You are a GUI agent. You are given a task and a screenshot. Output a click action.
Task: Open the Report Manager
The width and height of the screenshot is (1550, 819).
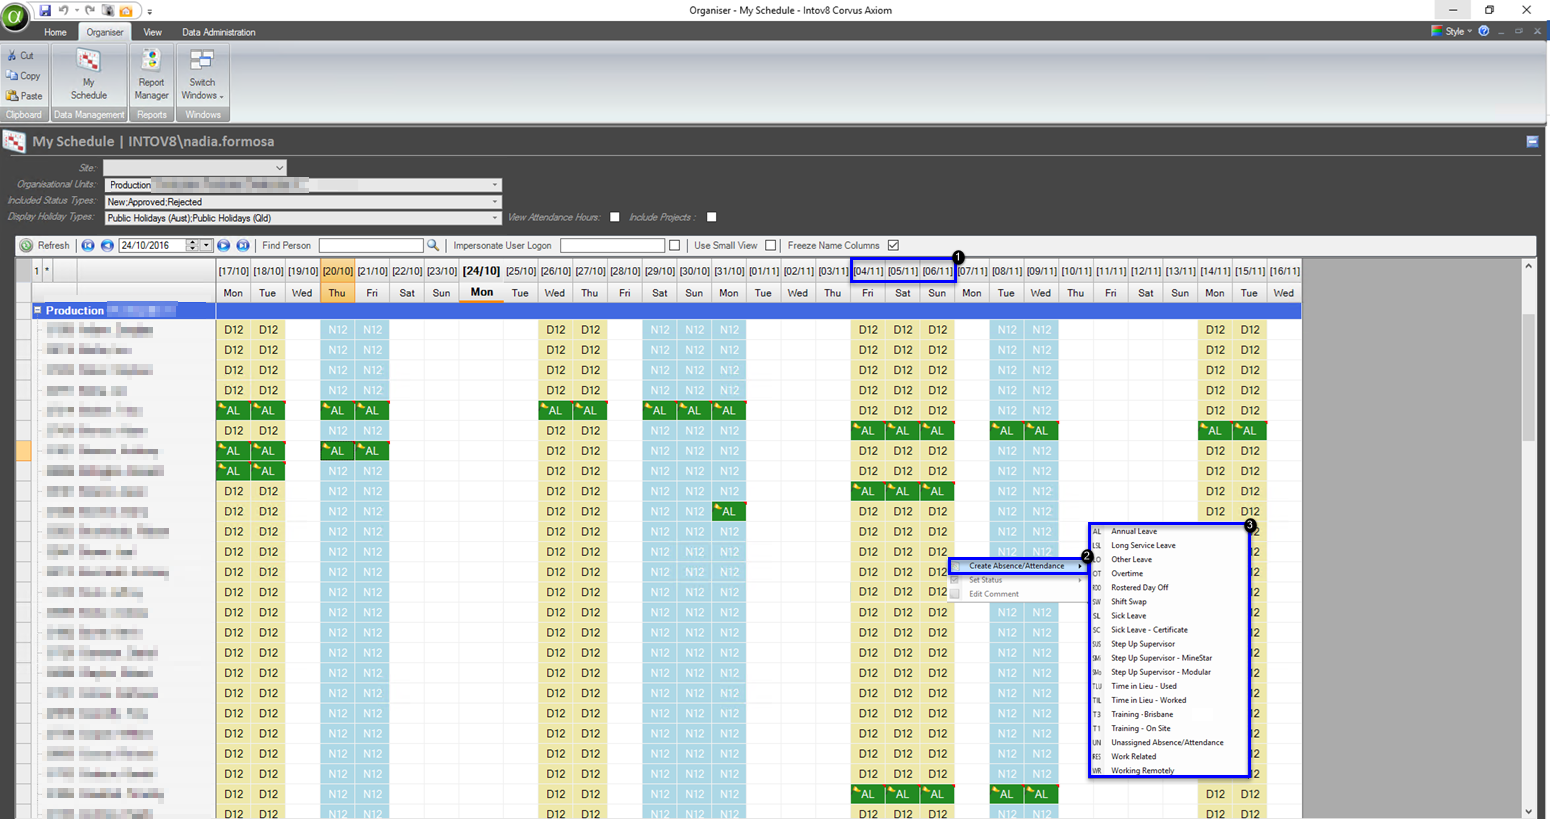click(151, 75)
